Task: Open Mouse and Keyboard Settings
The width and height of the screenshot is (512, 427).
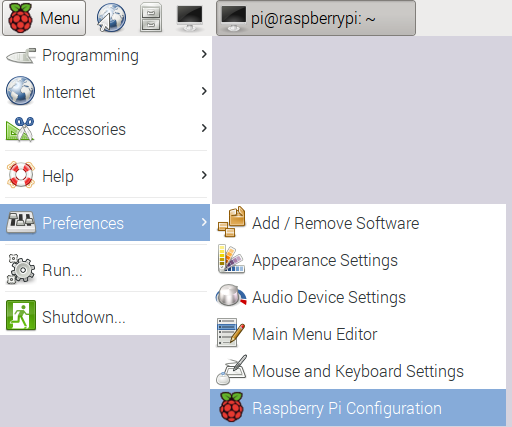Action: (x=358, y=371)
